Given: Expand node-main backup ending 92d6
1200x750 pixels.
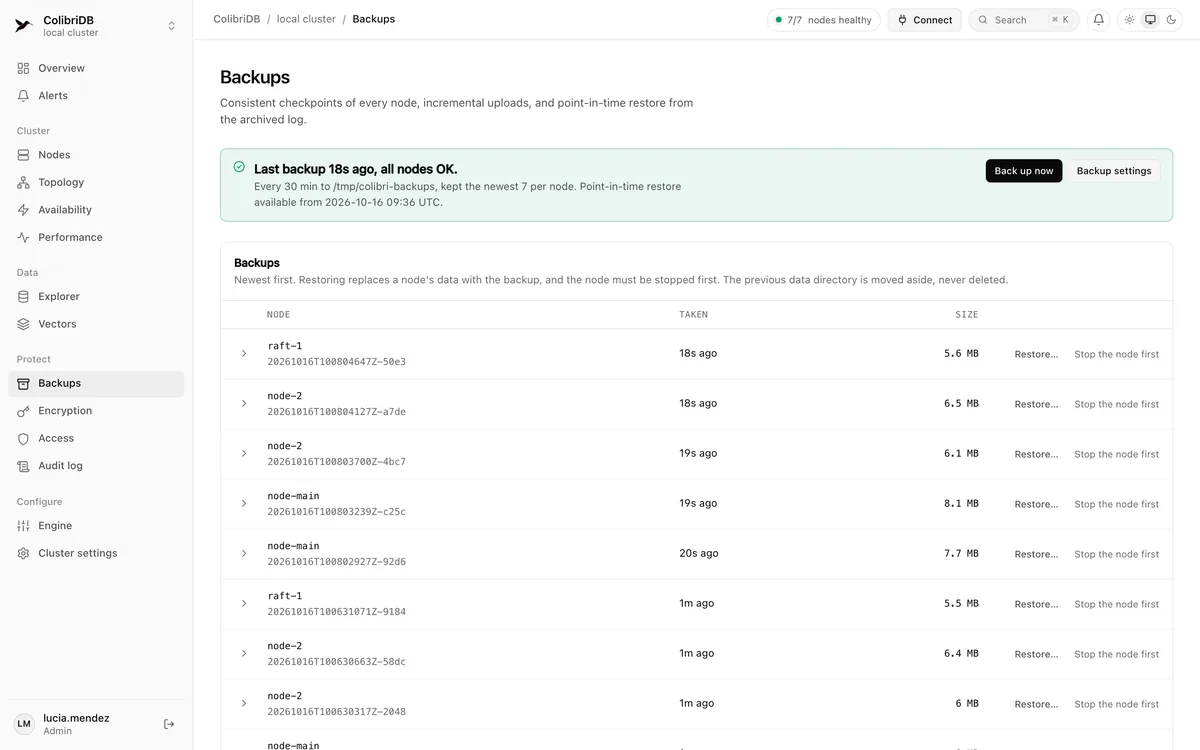Looking at the screenshot, I should 244,554.
